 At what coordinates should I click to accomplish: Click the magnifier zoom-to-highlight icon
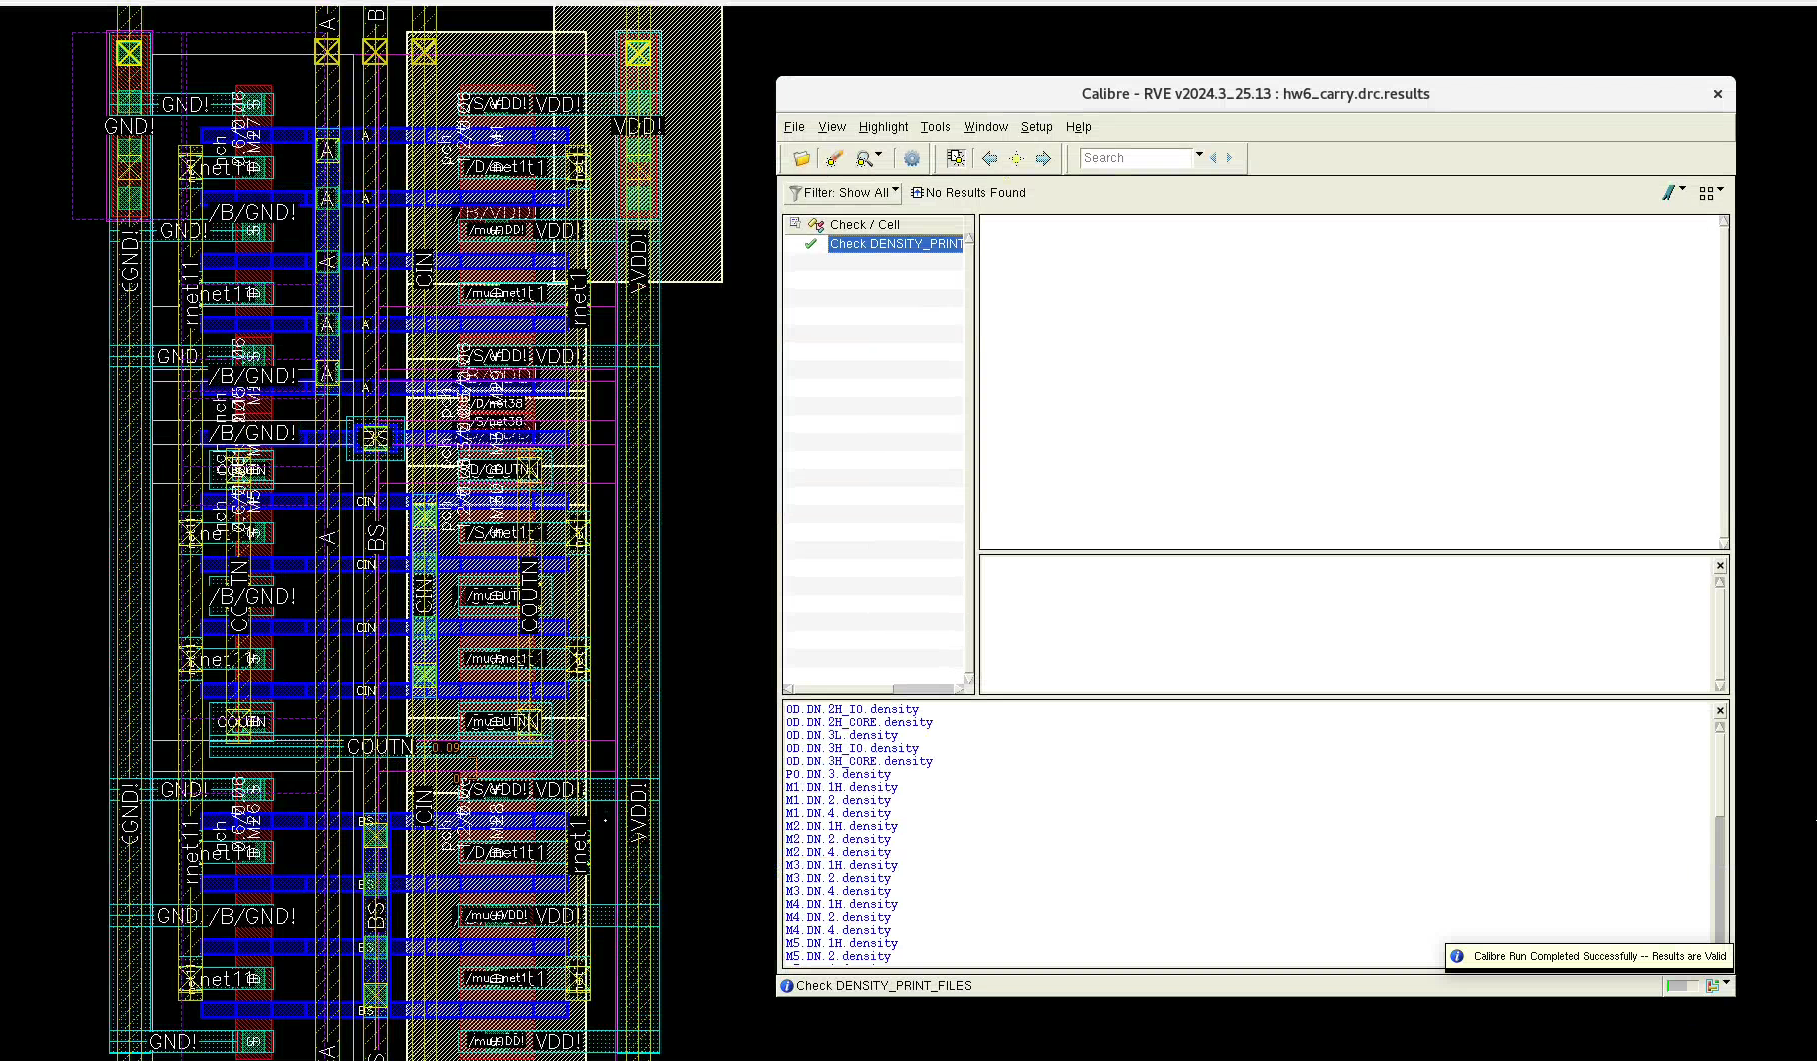[x=865, y=158]
